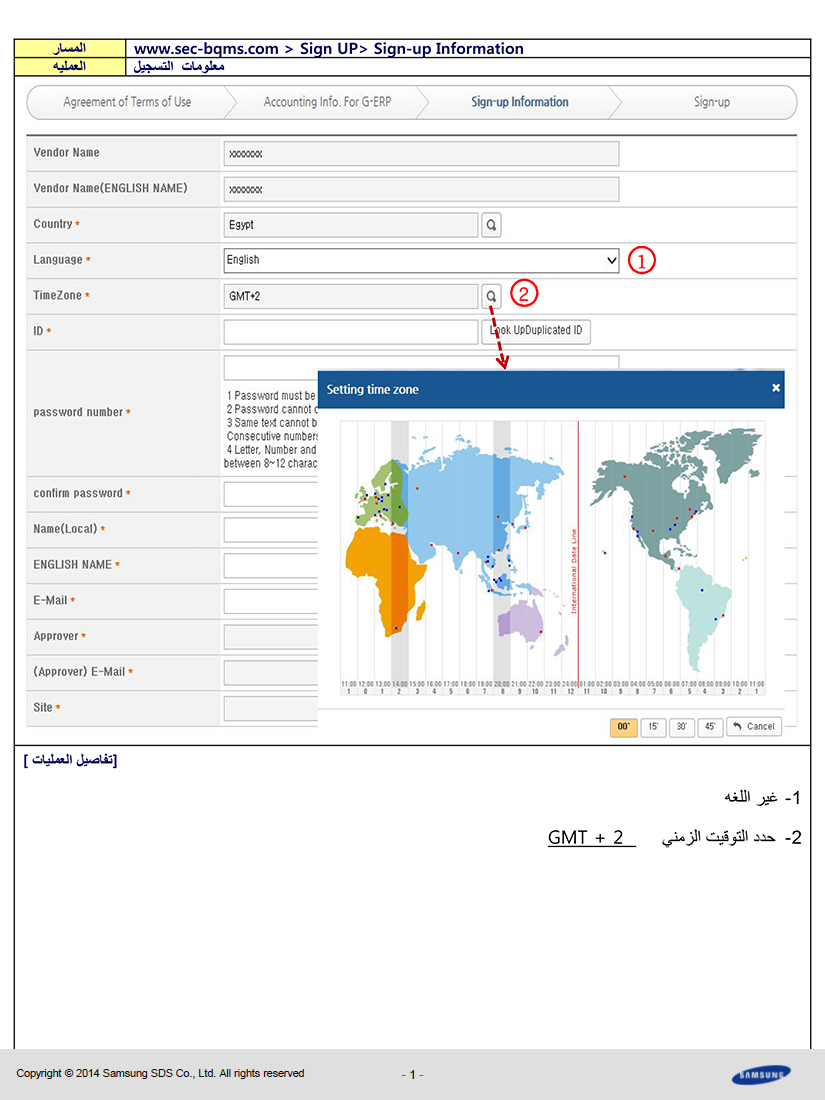
Task: Click the Approver input field
Action: point(271,637)
